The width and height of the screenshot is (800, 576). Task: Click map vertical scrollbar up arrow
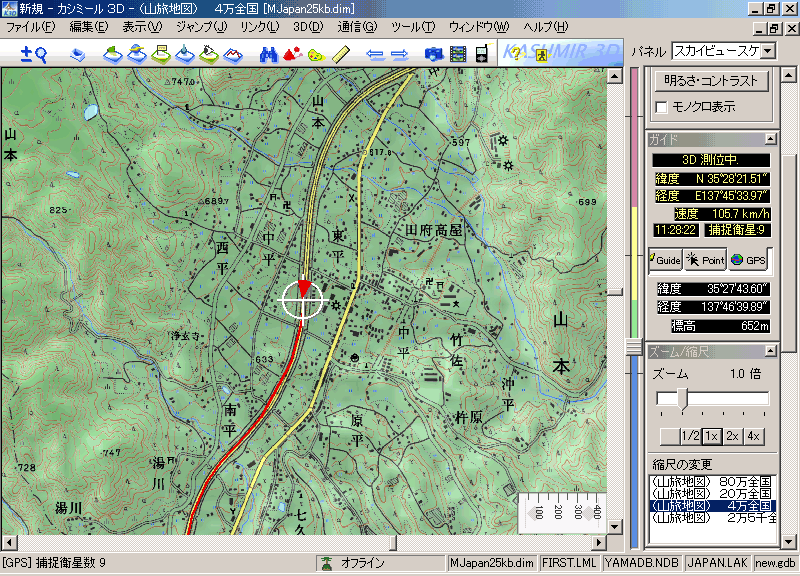[615, 77]
